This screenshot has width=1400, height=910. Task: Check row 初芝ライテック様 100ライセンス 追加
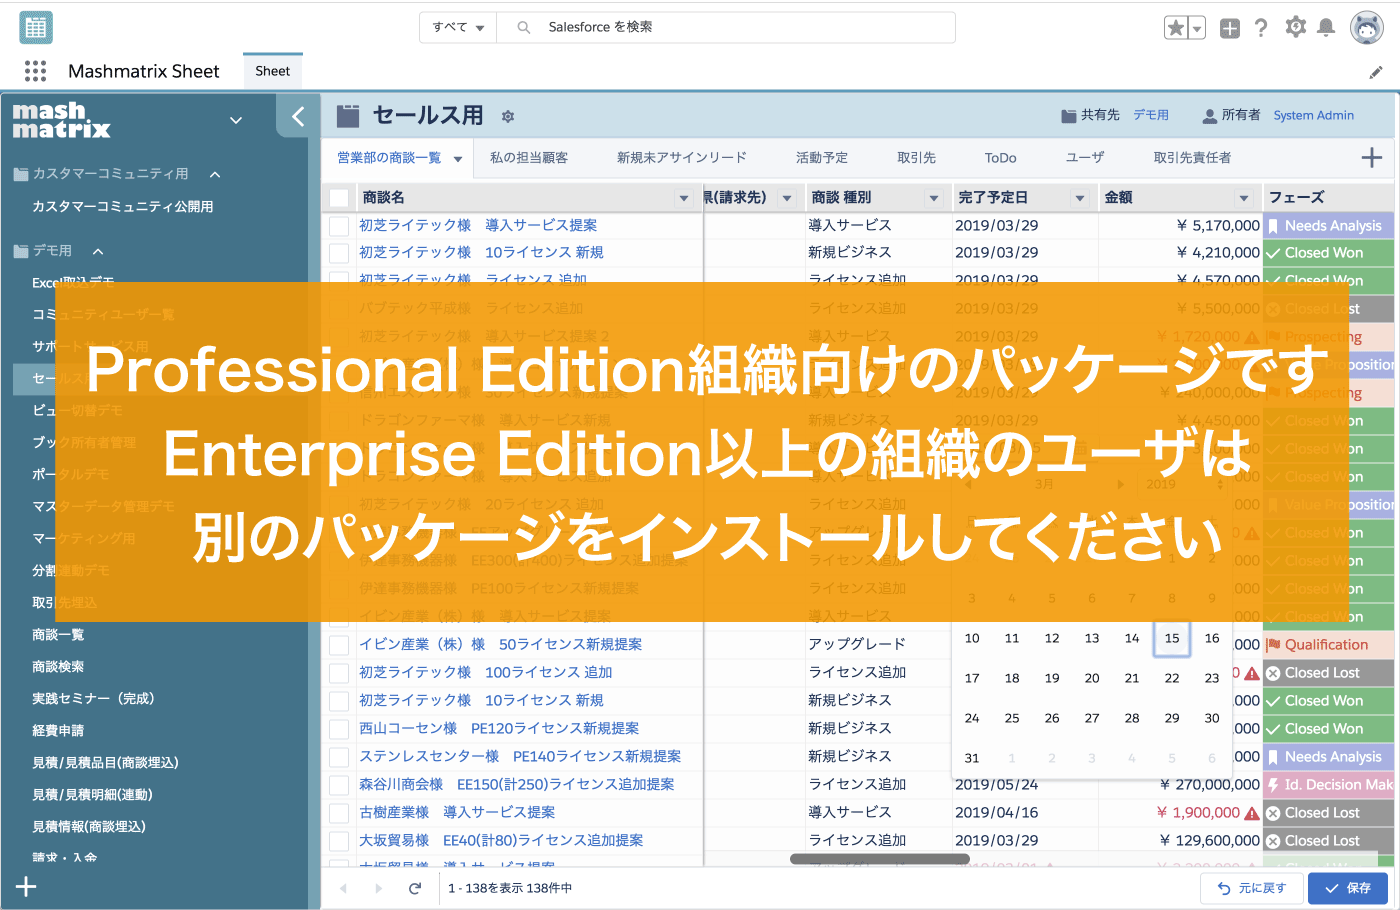pyautogui.click(x=340, y=673)
